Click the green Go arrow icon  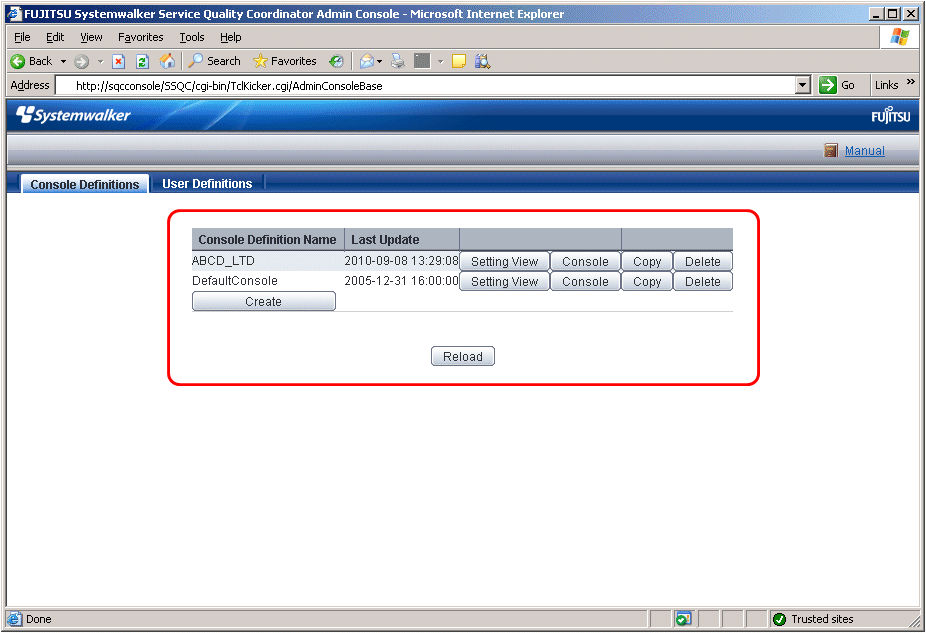[x=828, y=85]
